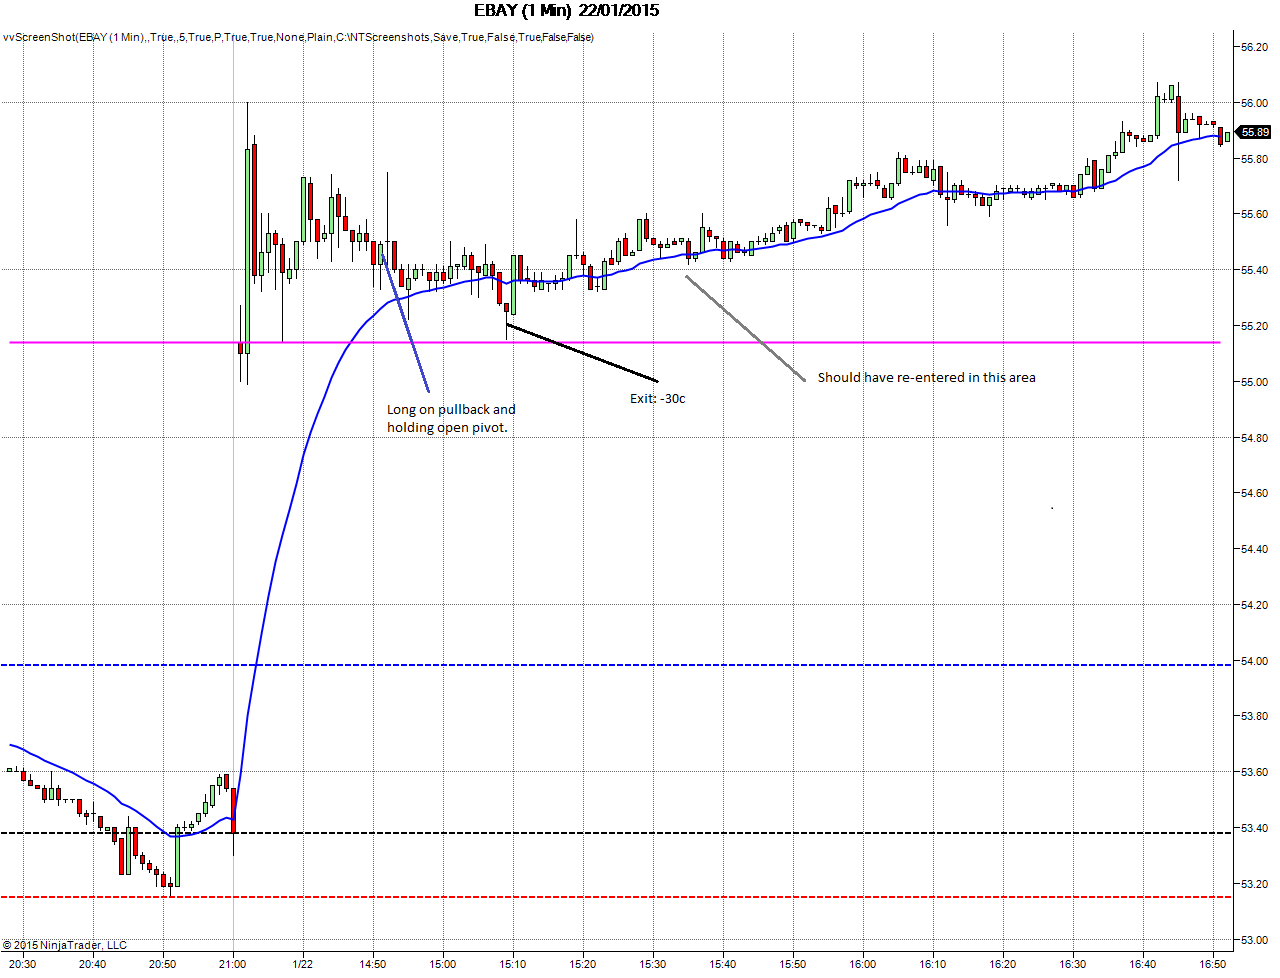Click the 'Should have re-entered in this area' note
This screenshot has width=1280, height=978.
point(927,377)
